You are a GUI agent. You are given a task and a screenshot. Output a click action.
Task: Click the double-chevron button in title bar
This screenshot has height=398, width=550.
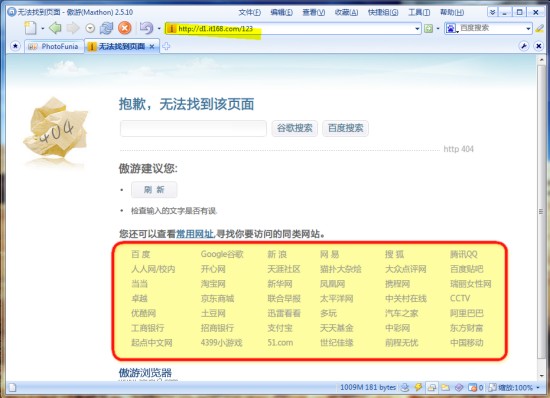coord(492,12)
